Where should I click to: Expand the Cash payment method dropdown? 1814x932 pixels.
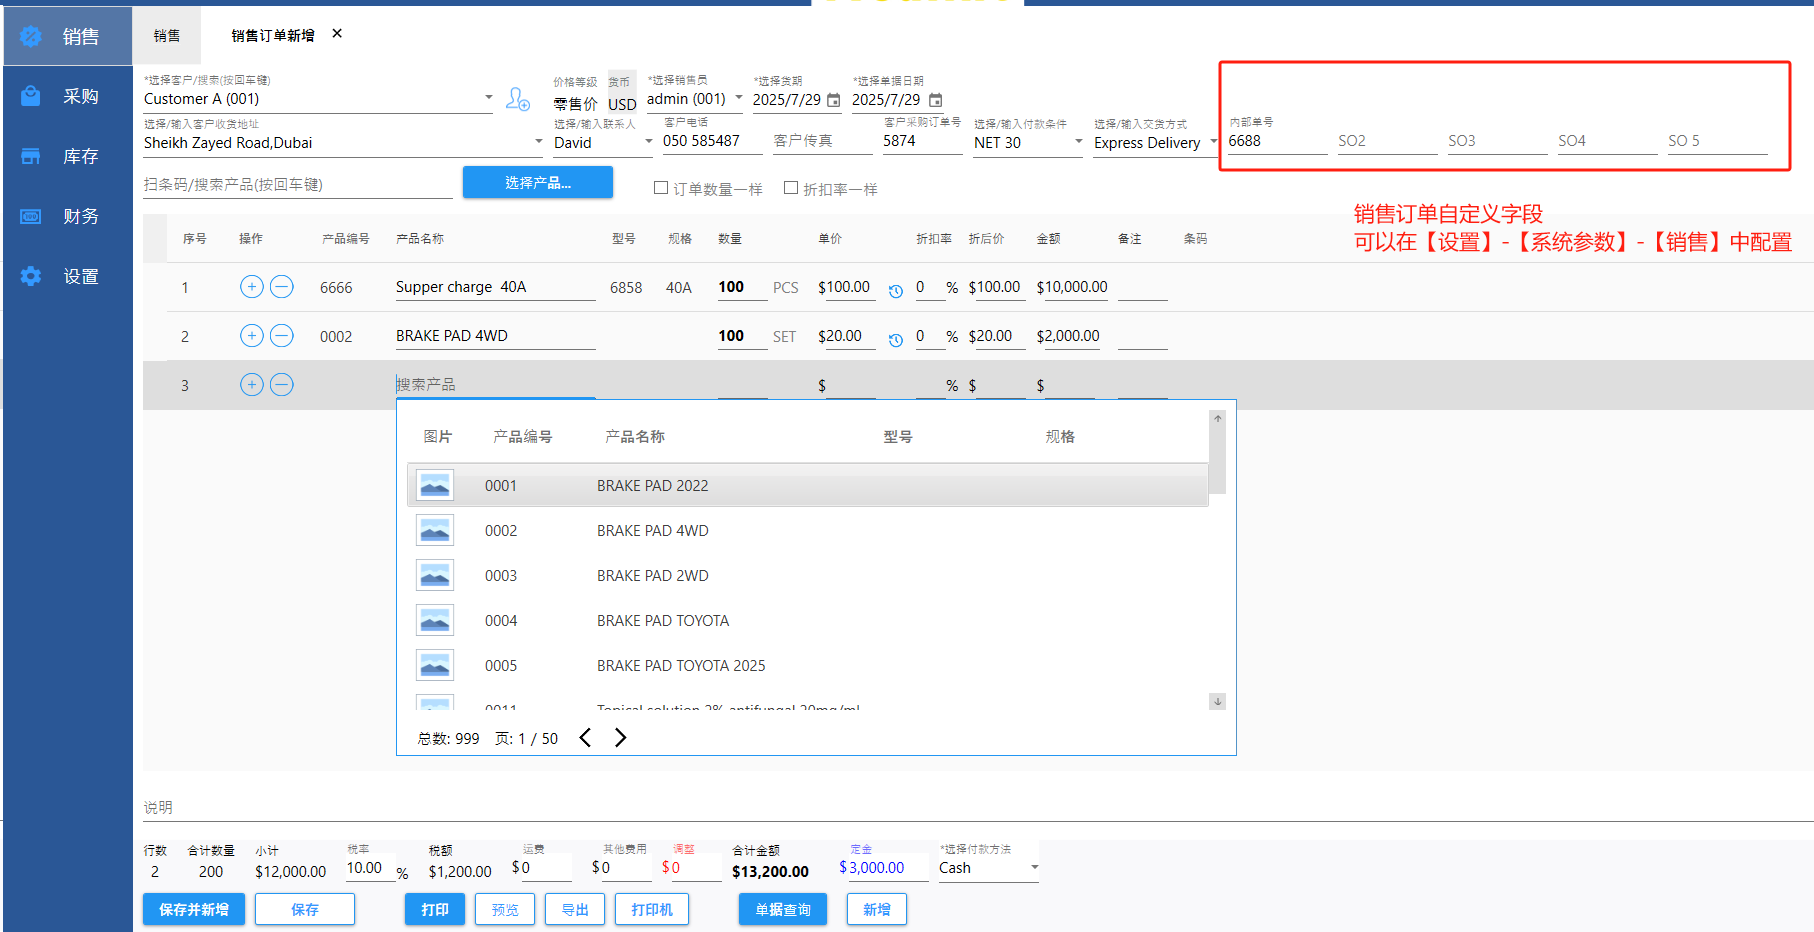[1034, 868]
